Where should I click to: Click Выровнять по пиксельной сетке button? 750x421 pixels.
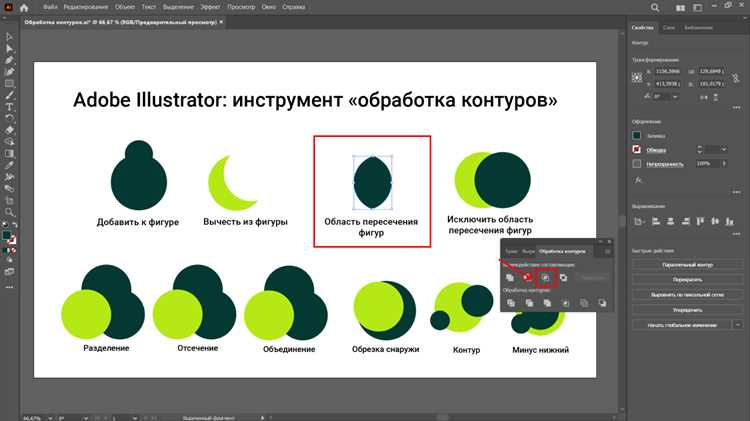pyautogui.click(x=687, y=295)
